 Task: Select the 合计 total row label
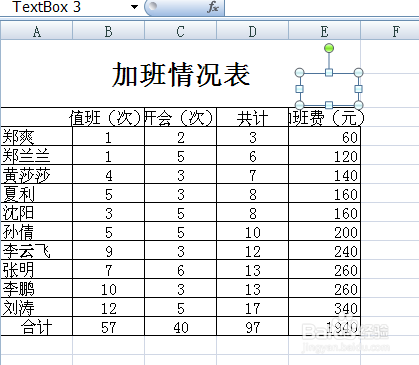[37, 326]
